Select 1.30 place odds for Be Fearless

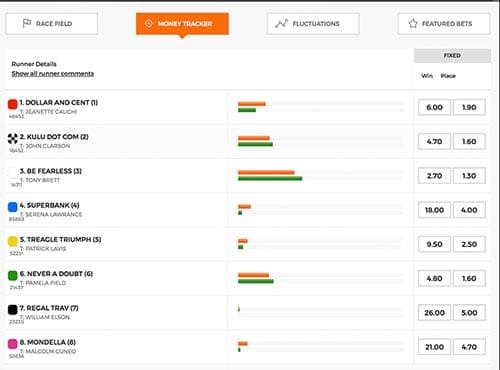click(469, 176)
